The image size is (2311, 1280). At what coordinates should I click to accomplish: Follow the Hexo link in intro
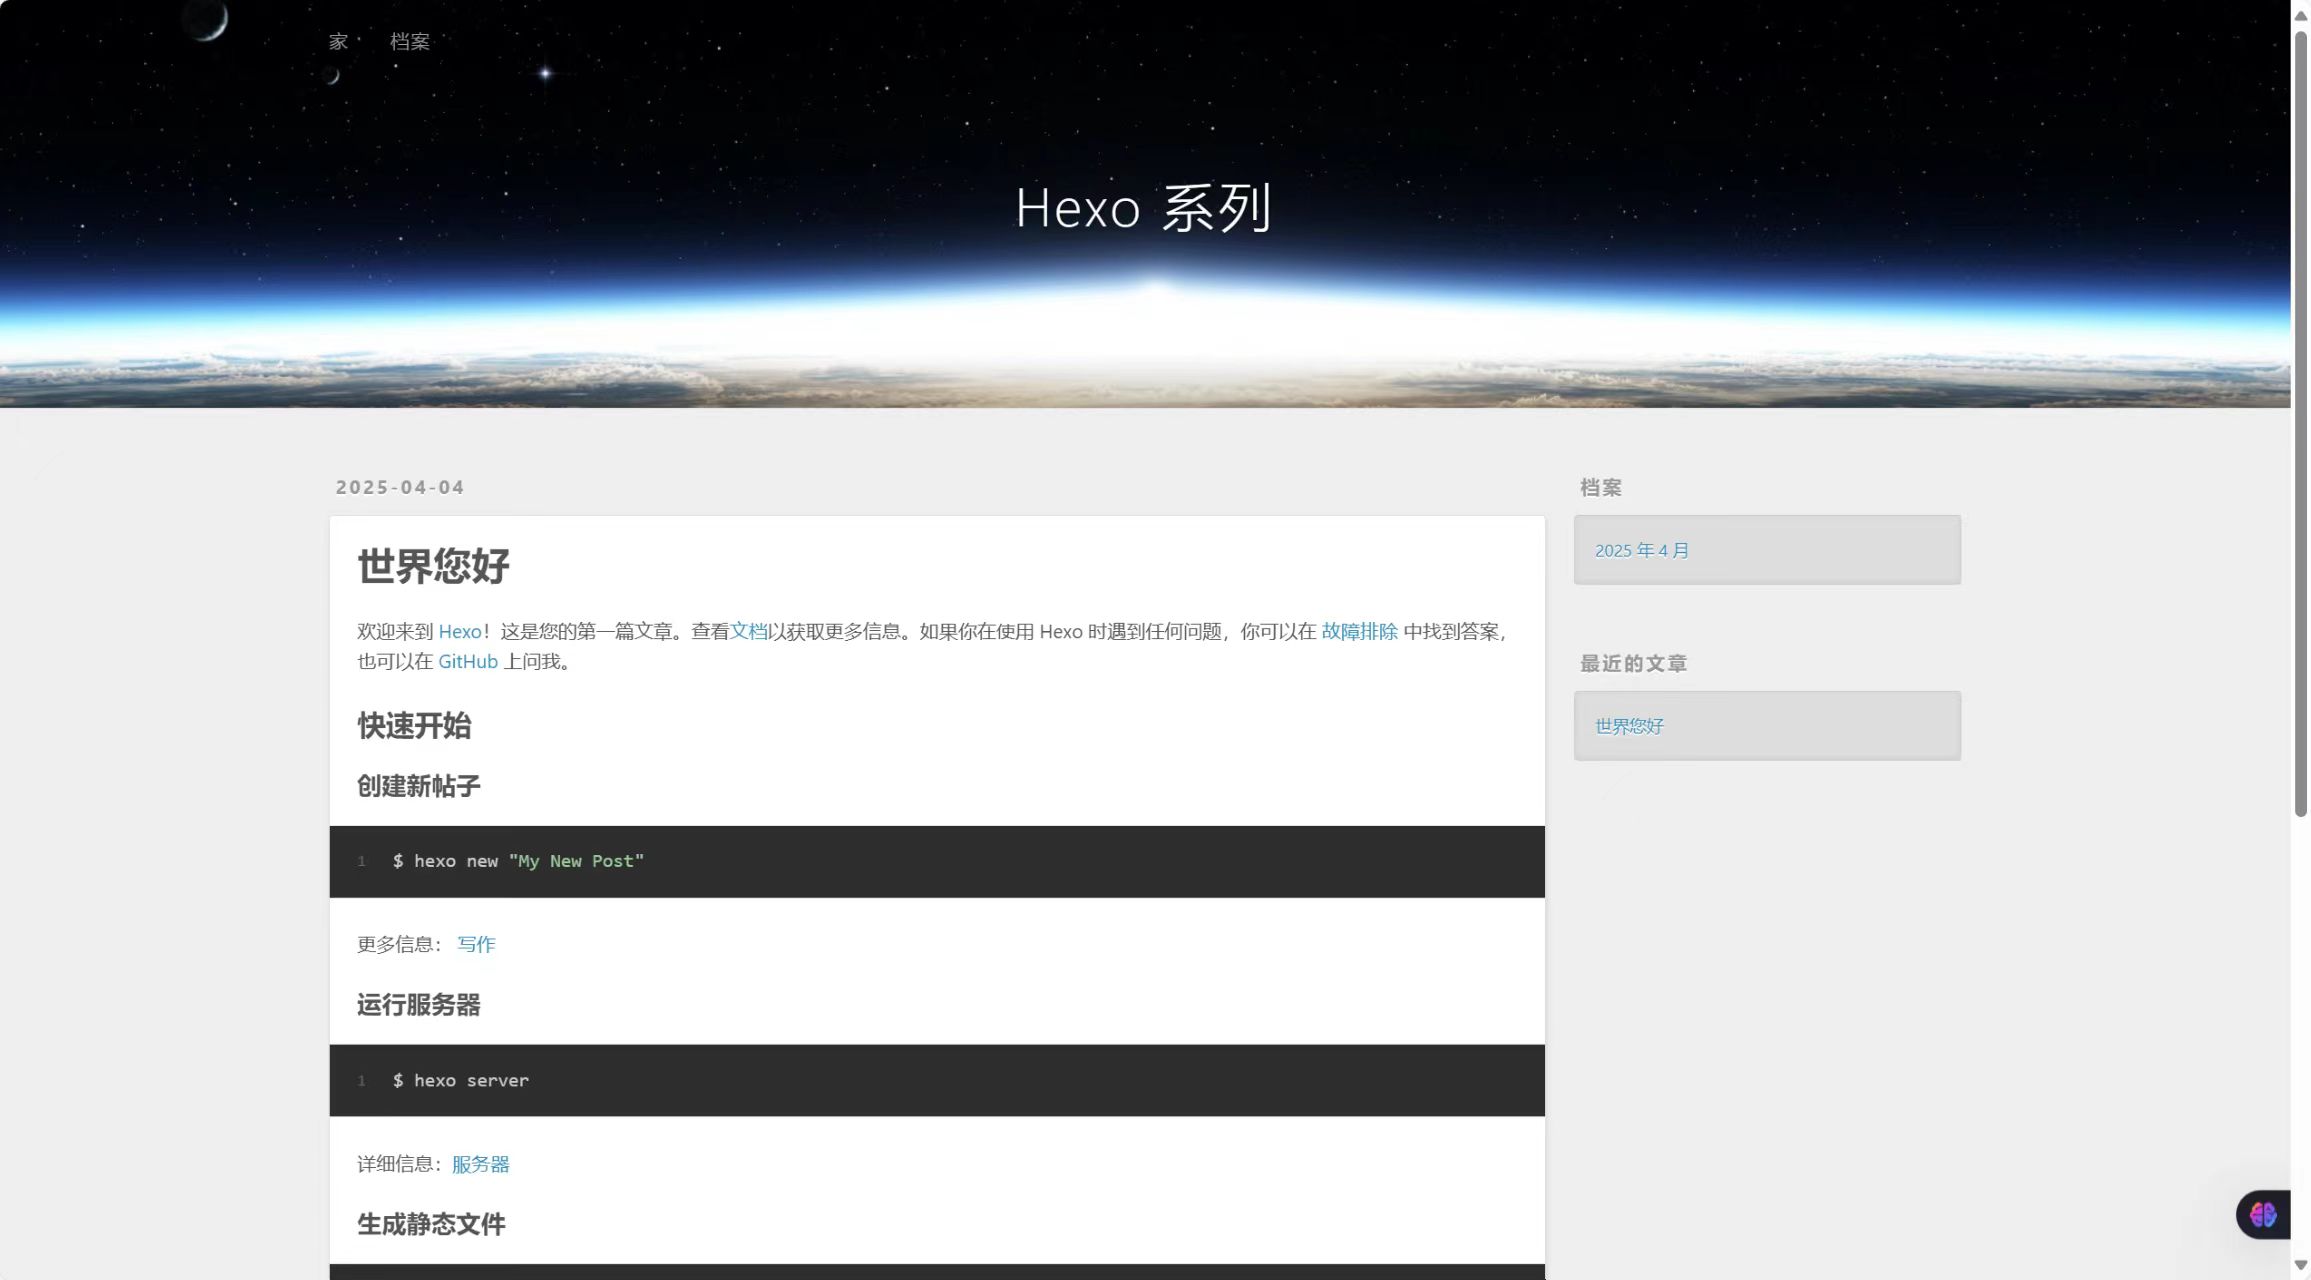coord(460,632)
